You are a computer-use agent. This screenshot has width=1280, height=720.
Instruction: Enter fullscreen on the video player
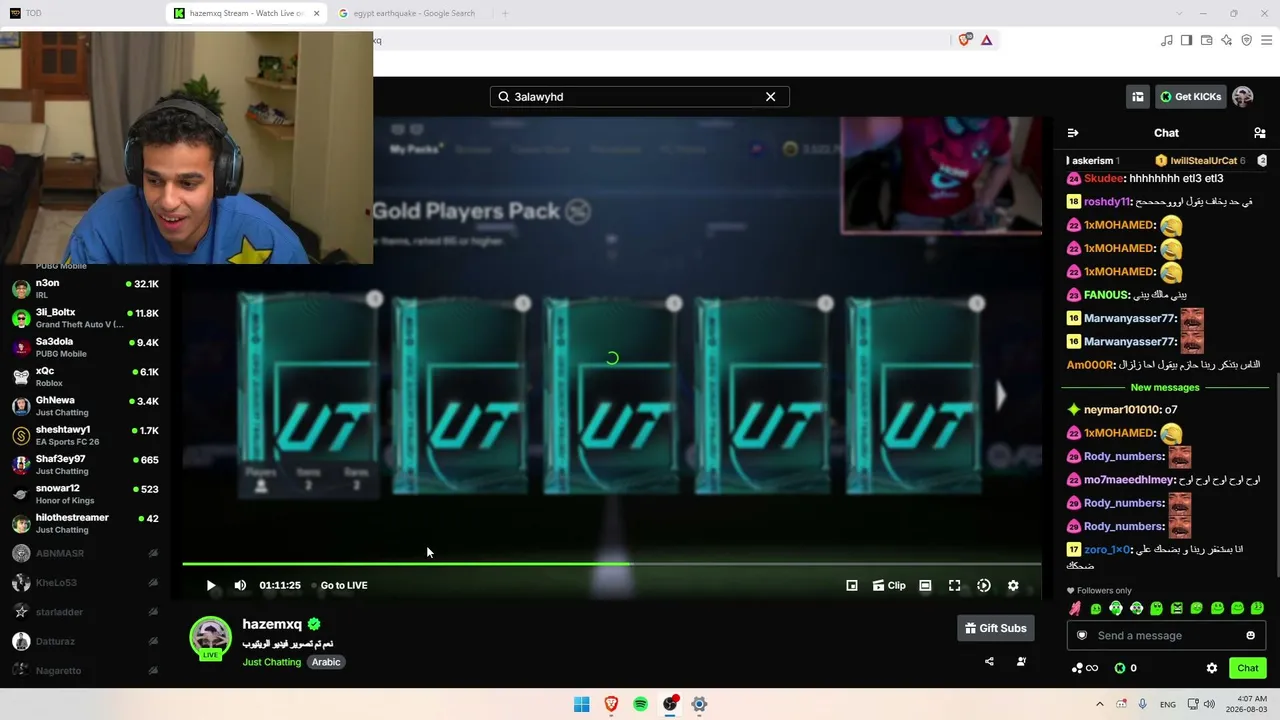(955, 585)
